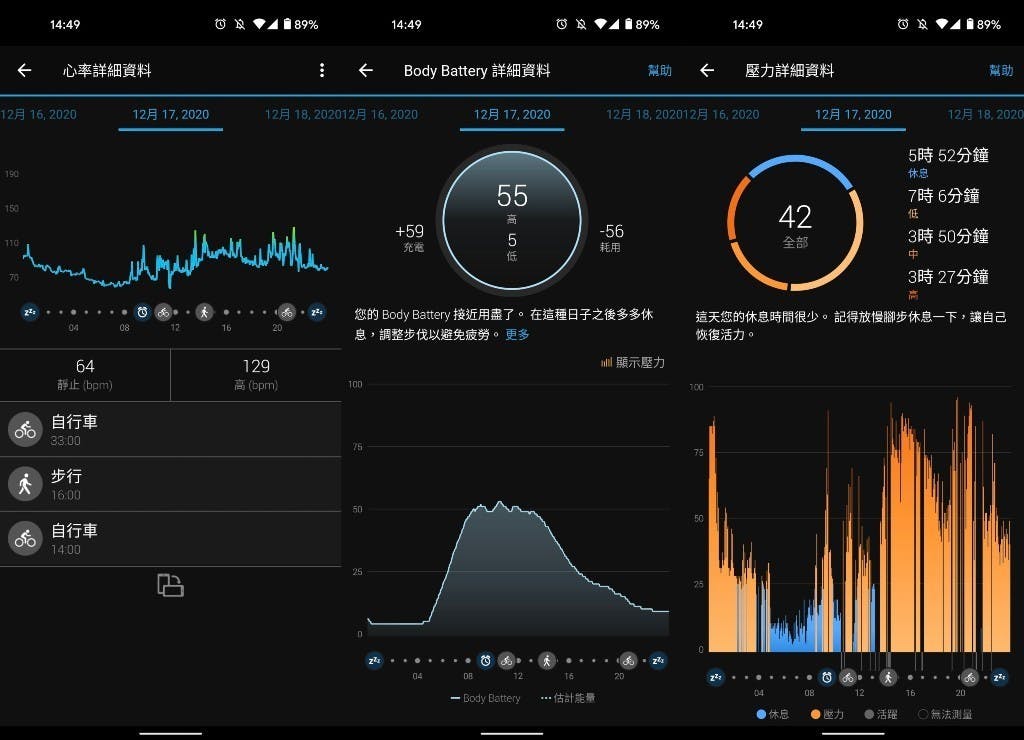
Task: Tap the 無法測量 legend entry
Action: pyautogui.click(x=945, y=715)
